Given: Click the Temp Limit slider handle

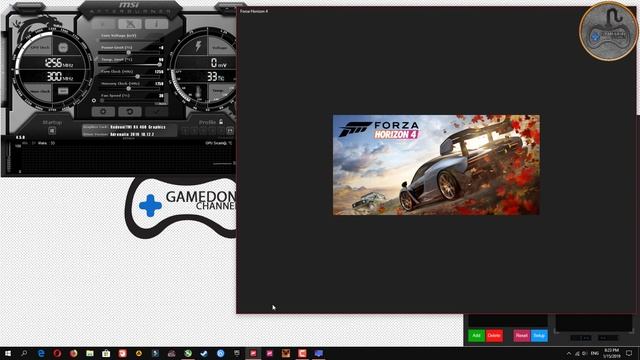Looking at the screenshot, I should click(x=159, y=64).
